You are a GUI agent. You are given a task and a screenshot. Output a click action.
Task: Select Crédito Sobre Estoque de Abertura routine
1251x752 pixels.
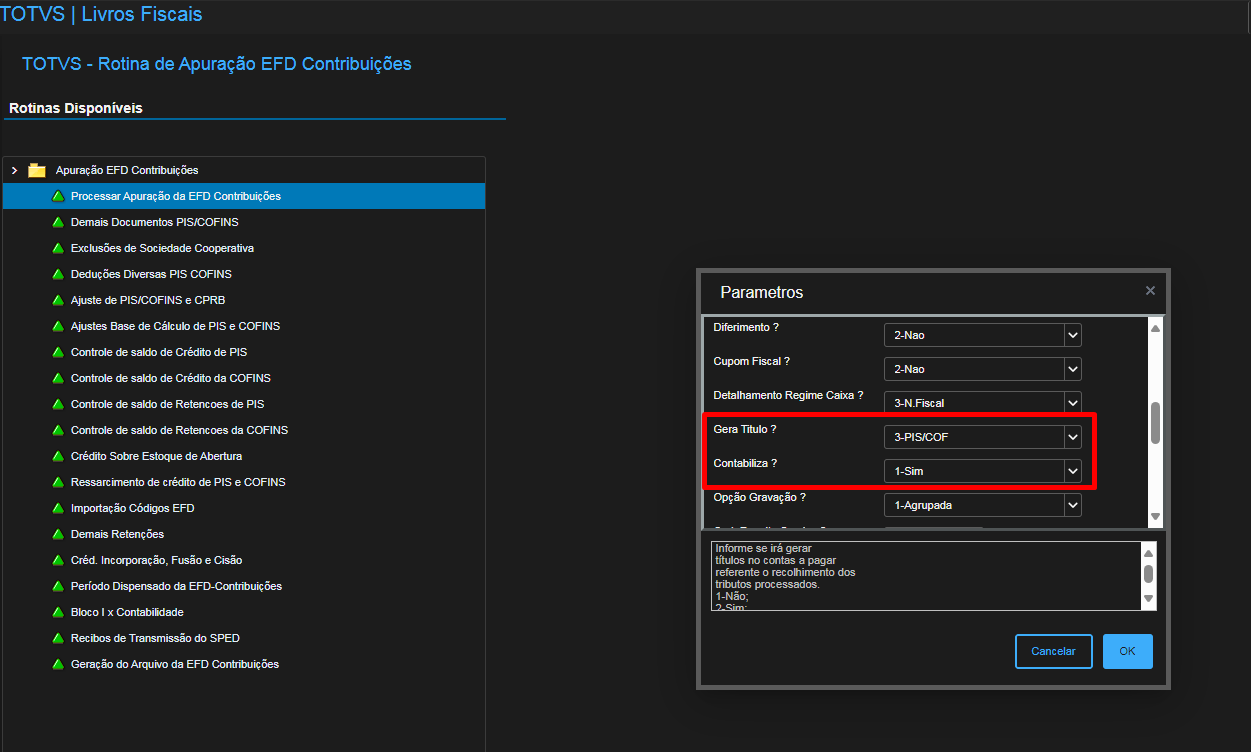244,456
